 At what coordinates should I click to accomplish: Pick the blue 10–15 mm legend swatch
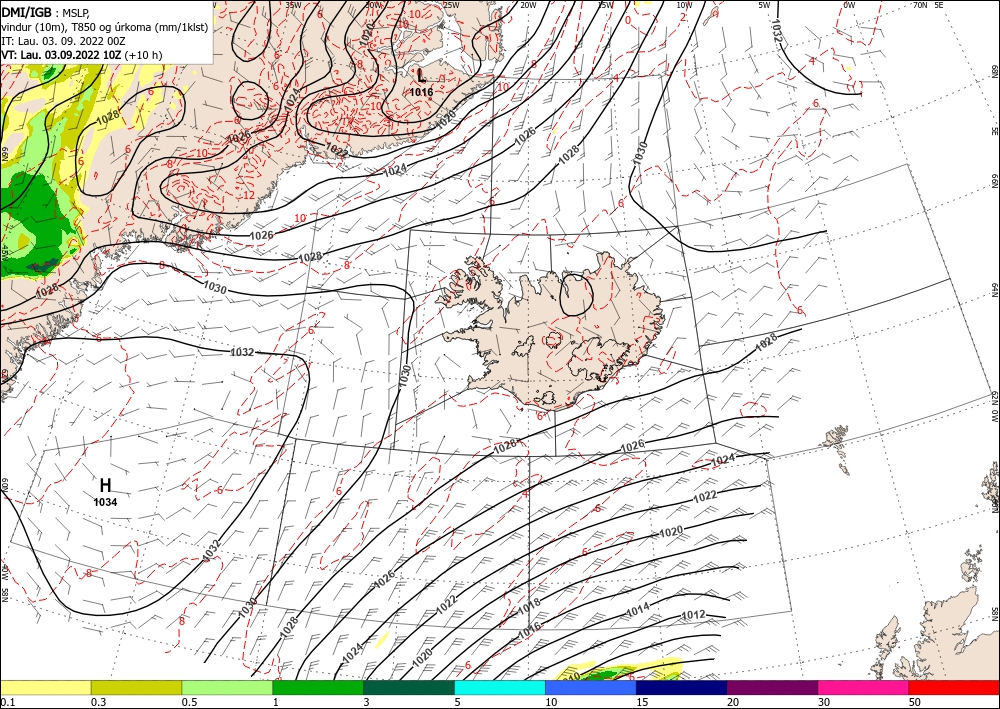pos(591,687)
